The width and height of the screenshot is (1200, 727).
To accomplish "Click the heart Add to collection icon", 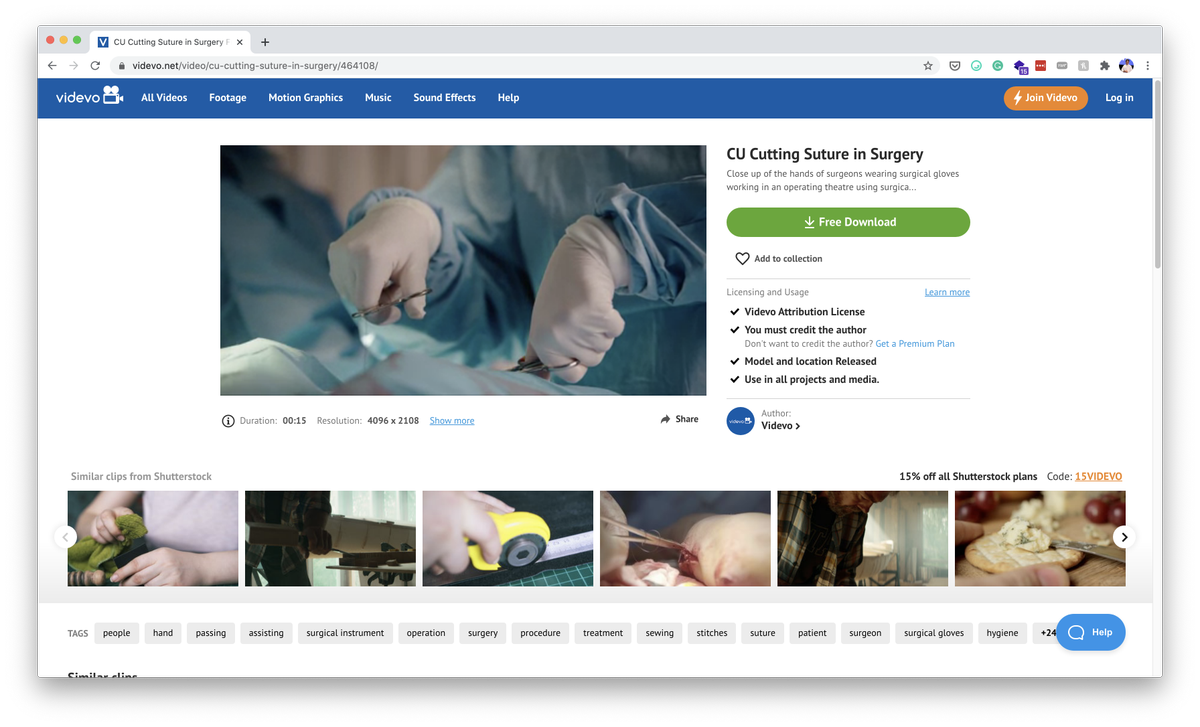I will (x=742, y=258).
